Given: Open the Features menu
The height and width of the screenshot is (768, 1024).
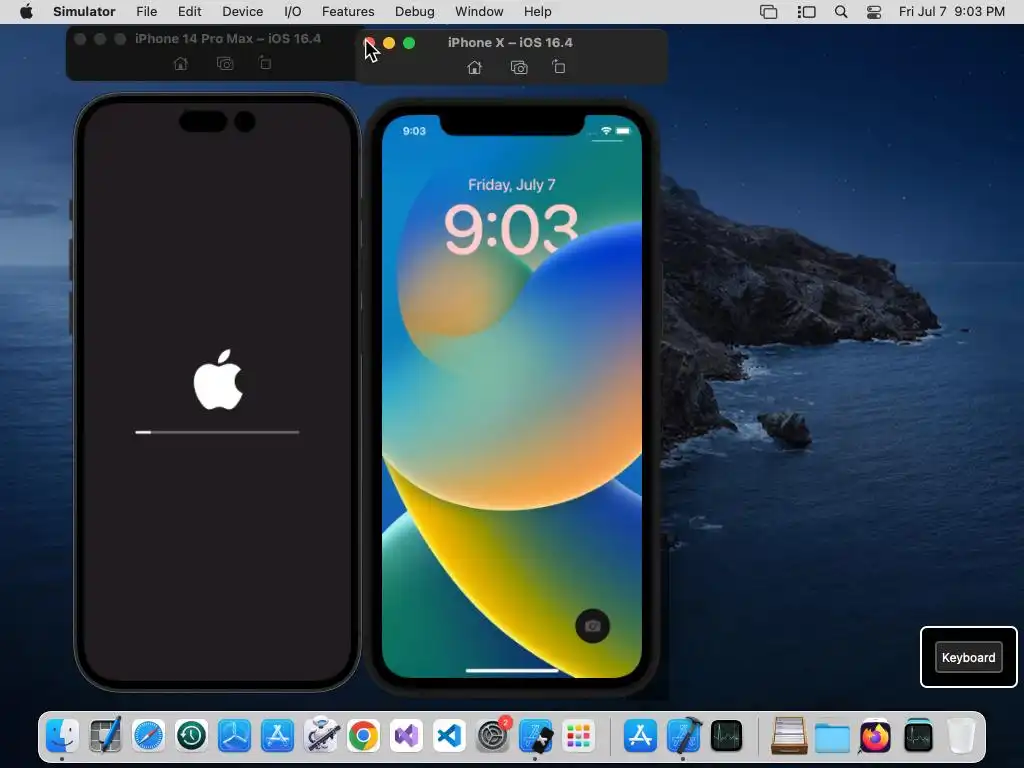Looking at the screenshot, I should point(348,12).
